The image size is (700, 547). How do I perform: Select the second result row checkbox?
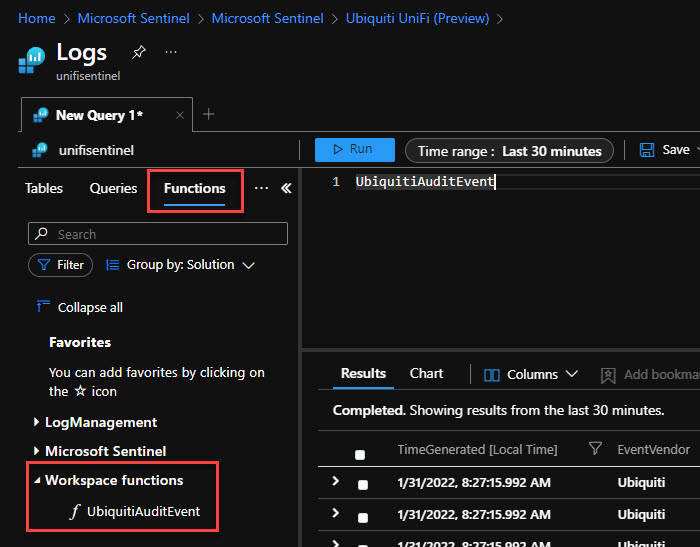(363, 518)
